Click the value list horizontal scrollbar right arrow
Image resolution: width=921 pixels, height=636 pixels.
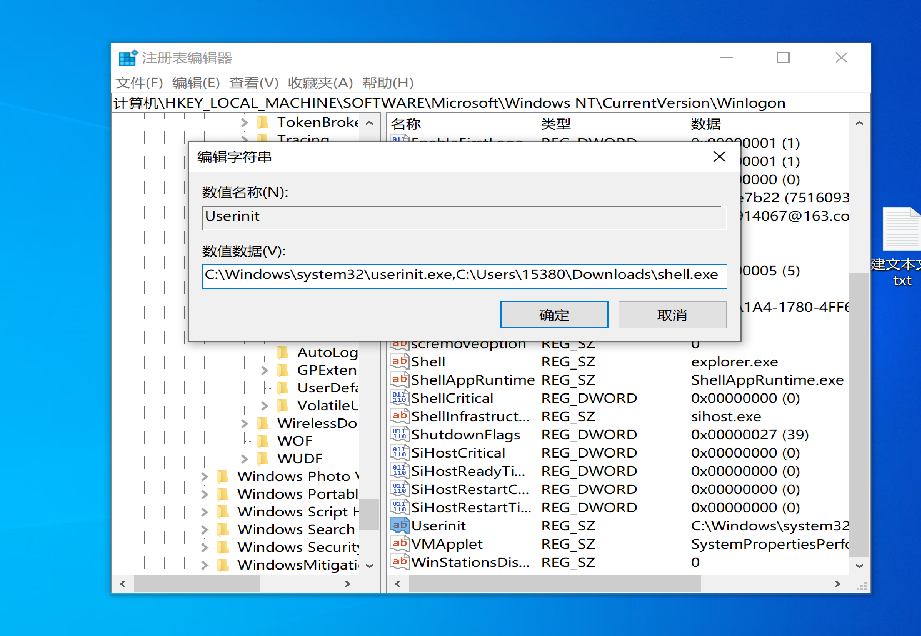coord(837,584)
